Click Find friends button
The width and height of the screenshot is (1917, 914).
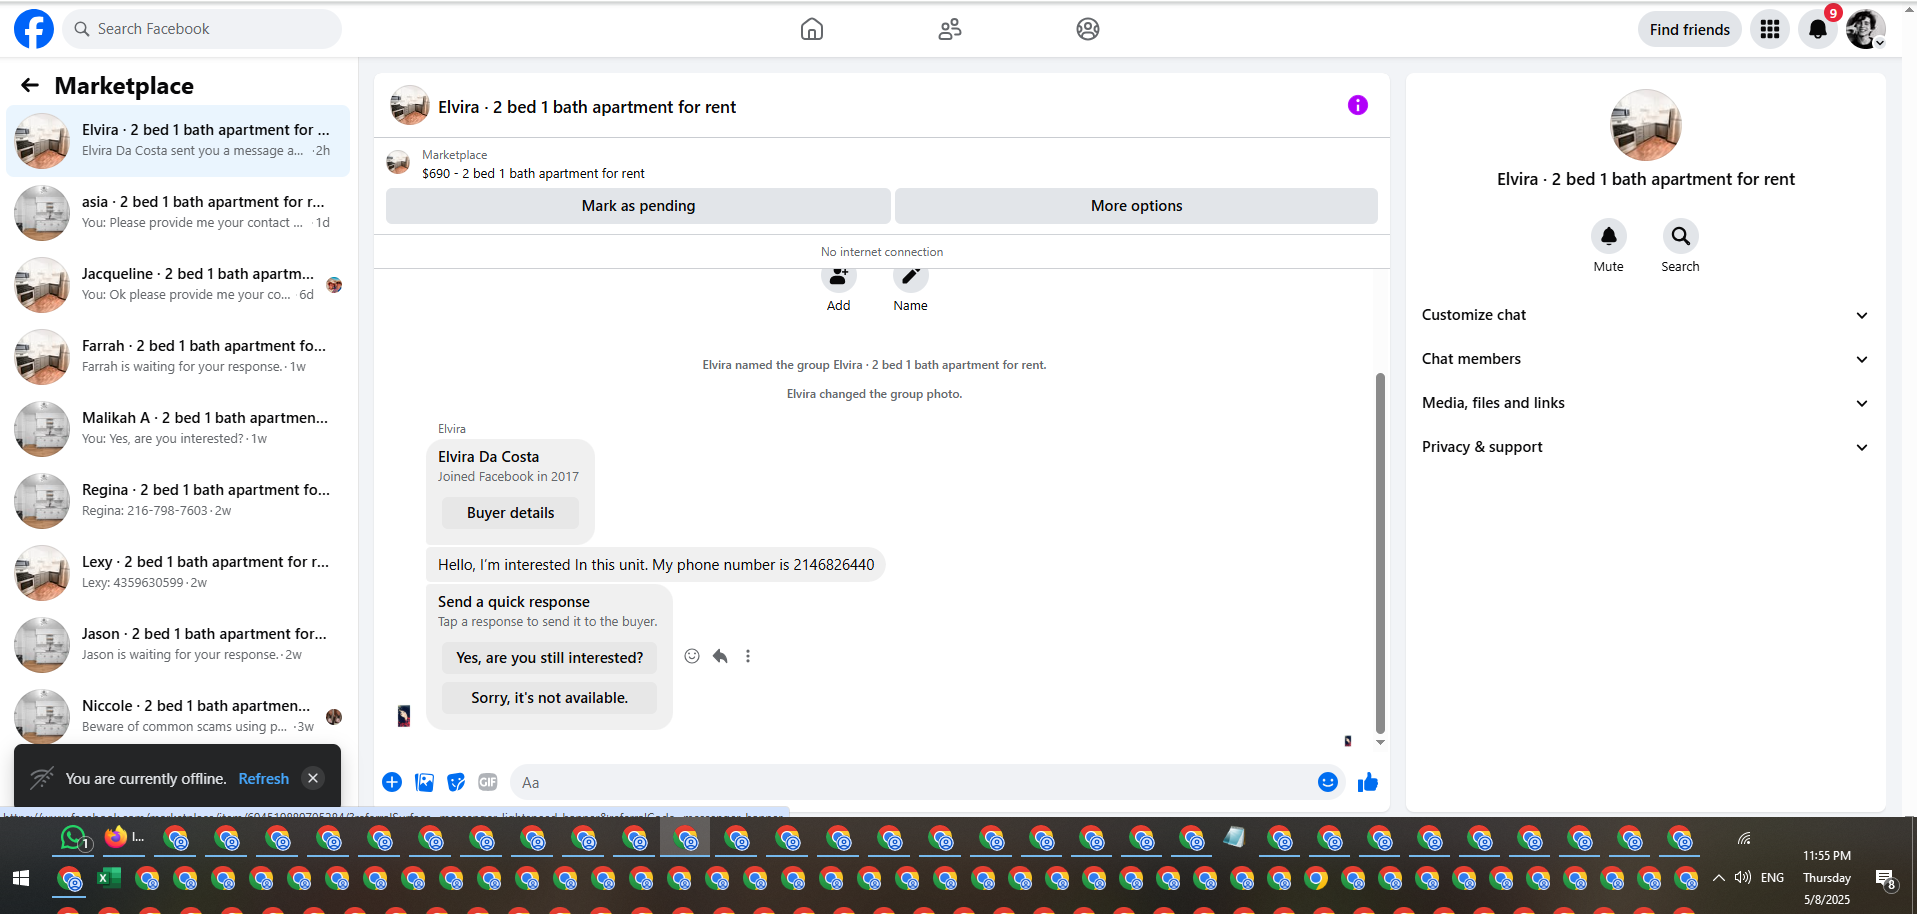coord(1690,29)
